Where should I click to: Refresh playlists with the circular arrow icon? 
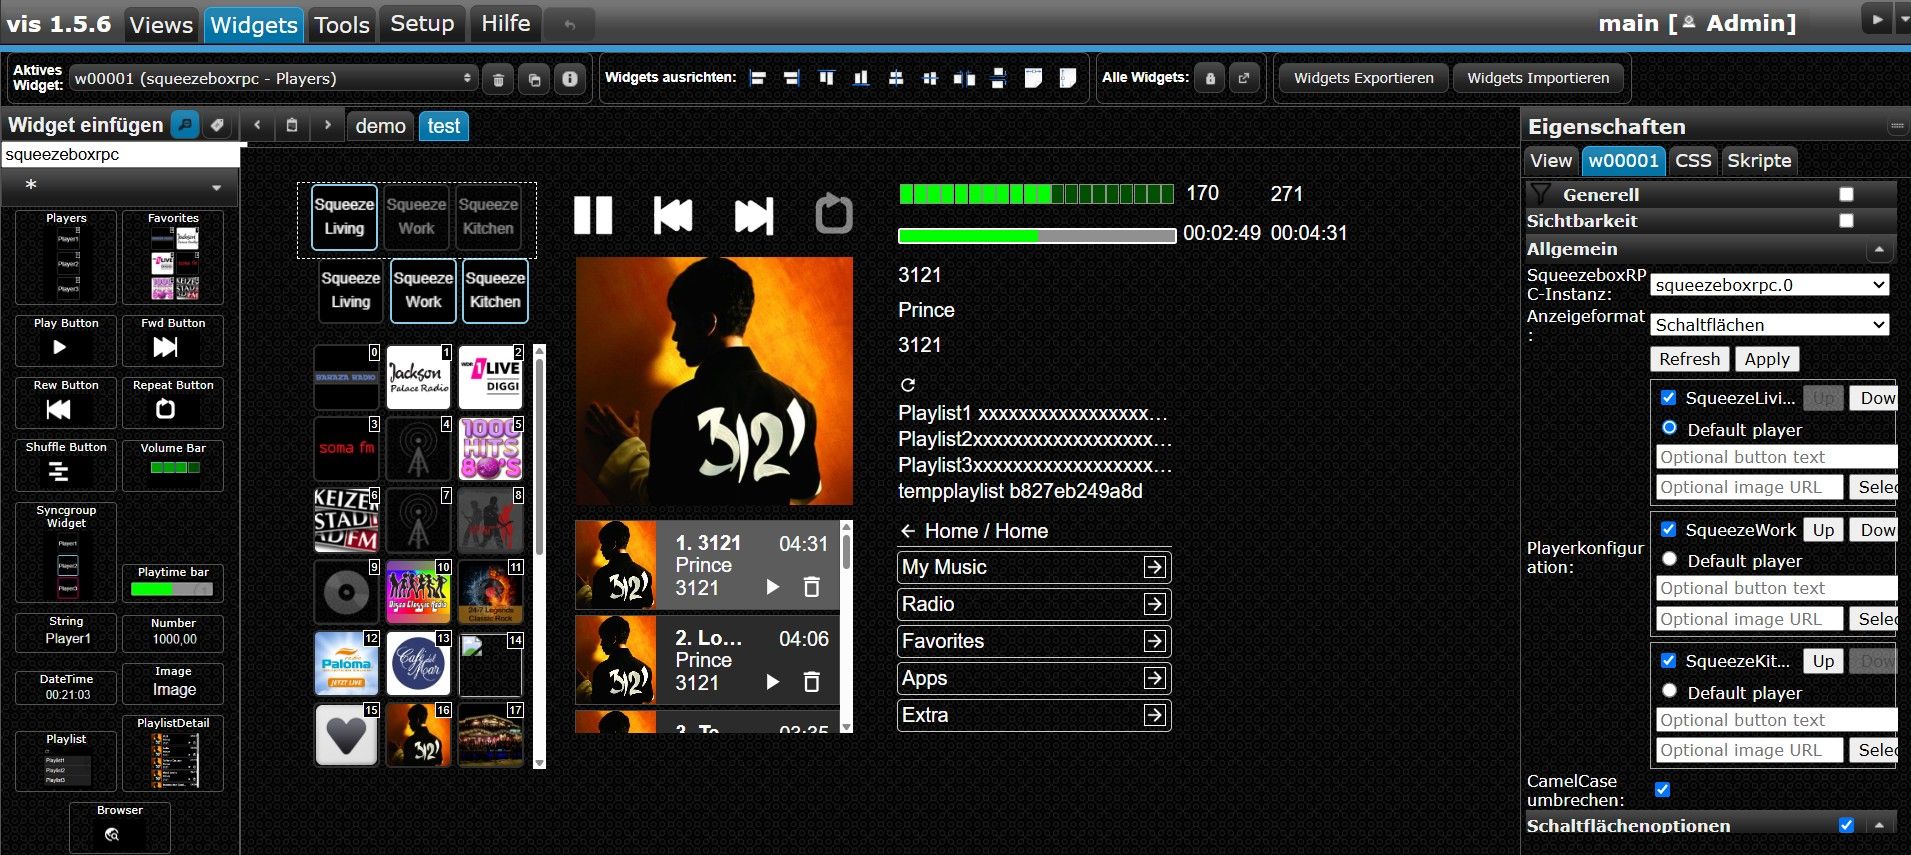[x=908, y=385]
